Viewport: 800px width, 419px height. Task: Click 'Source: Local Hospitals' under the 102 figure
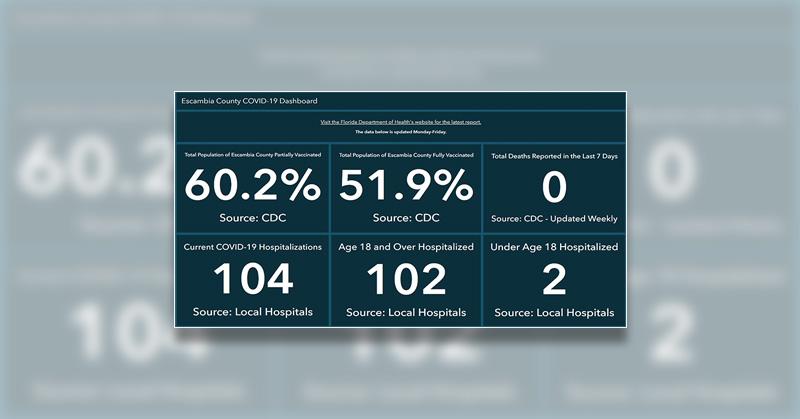click(406, 312)
